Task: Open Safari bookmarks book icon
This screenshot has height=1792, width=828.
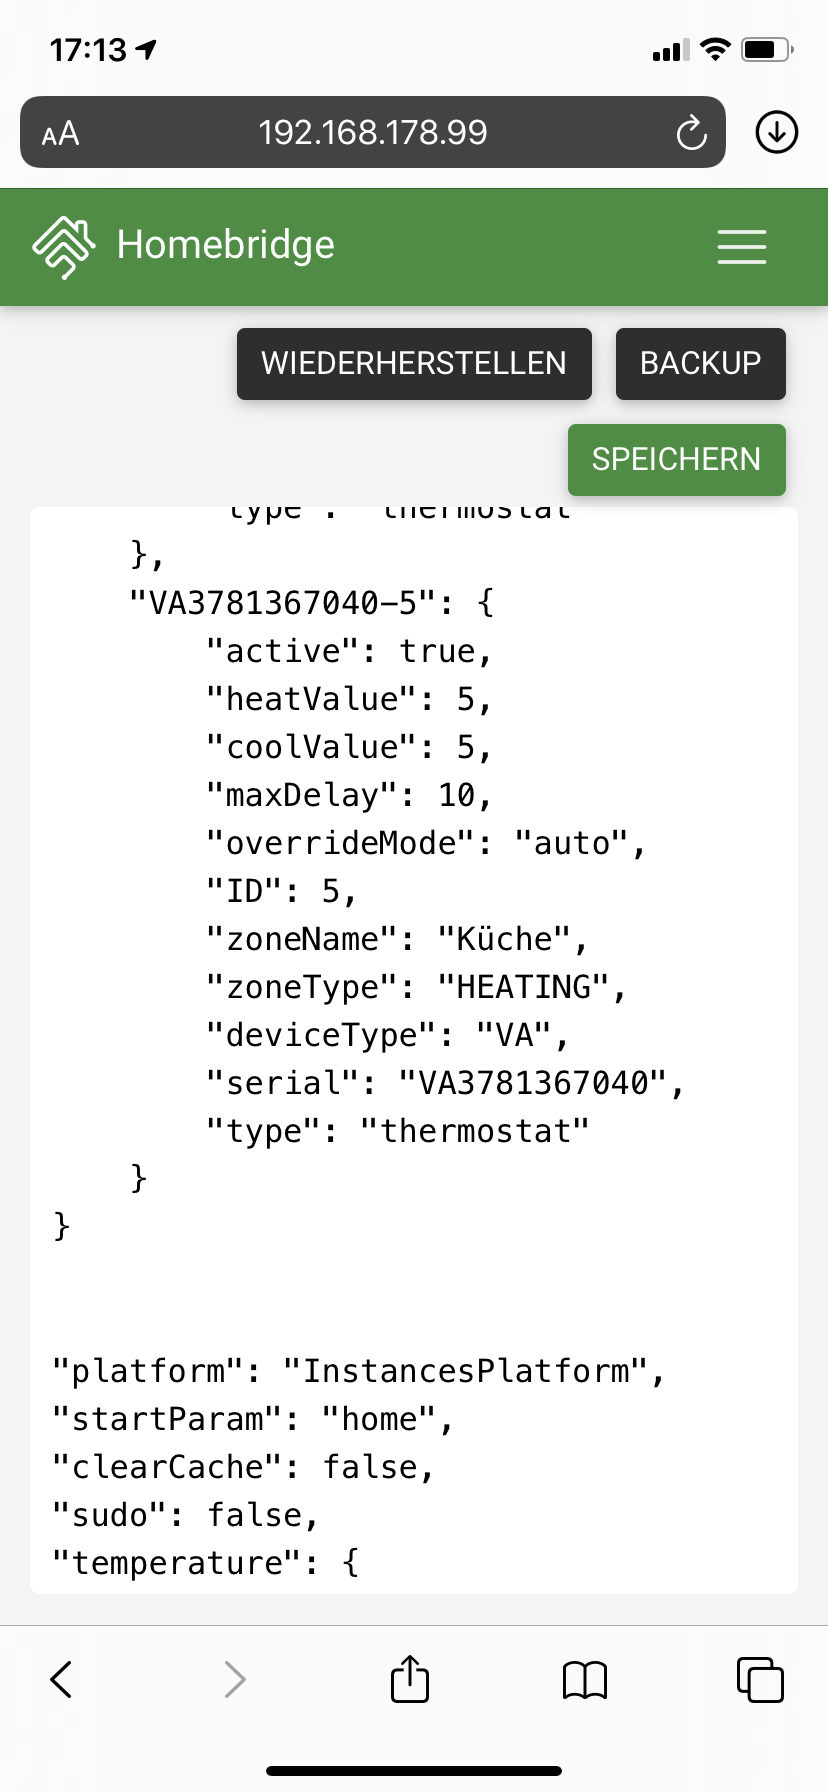Action: (585, 1679)
